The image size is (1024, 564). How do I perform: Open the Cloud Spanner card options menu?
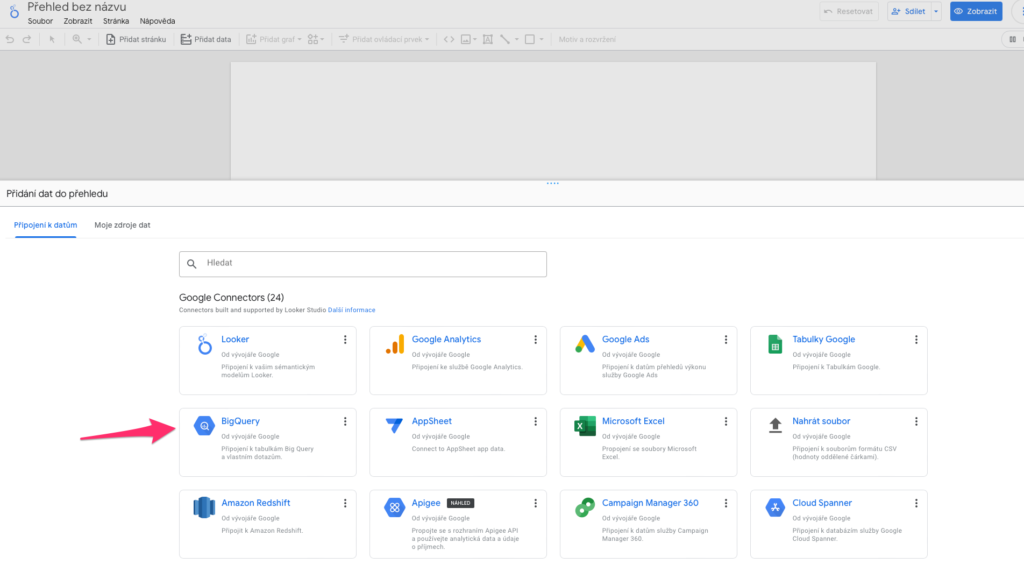(x=916, y=504)
